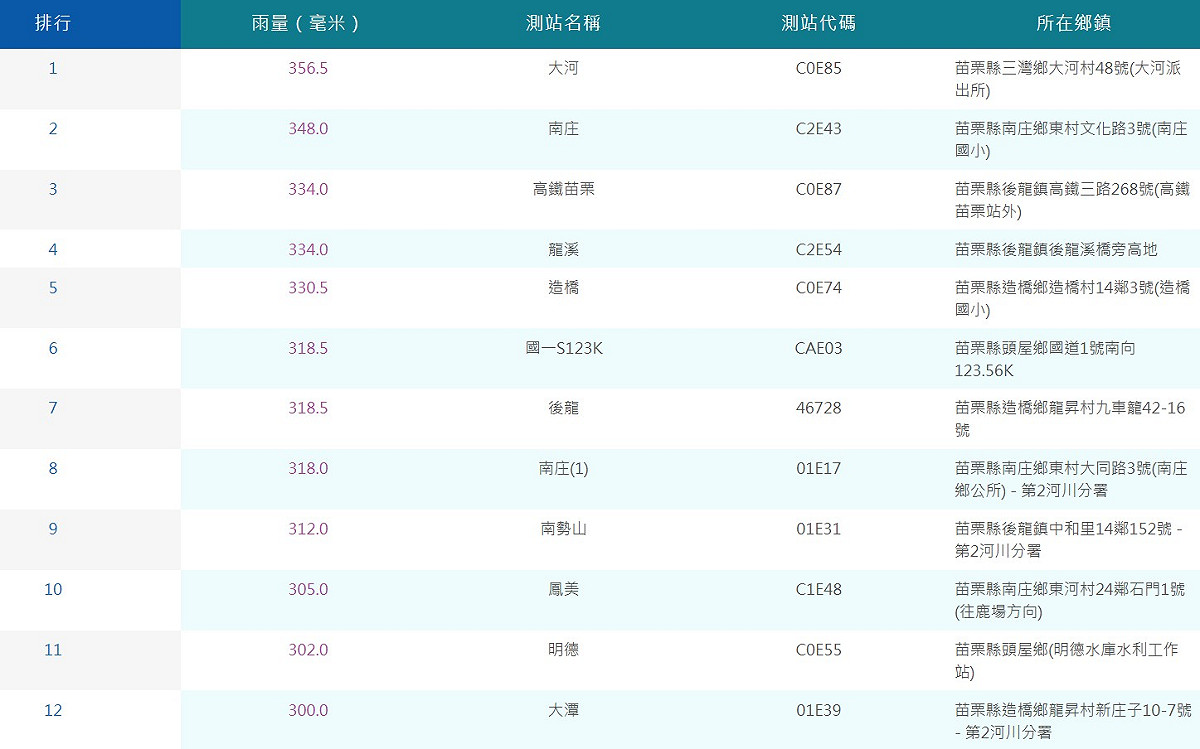
Task: Click station name 大潭
Action: (x=563, y=711)
